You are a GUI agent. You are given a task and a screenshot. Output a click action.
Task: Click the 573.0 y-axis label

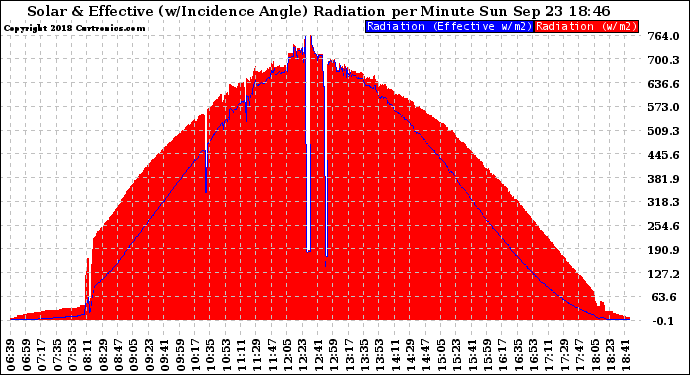pos(663,107)
